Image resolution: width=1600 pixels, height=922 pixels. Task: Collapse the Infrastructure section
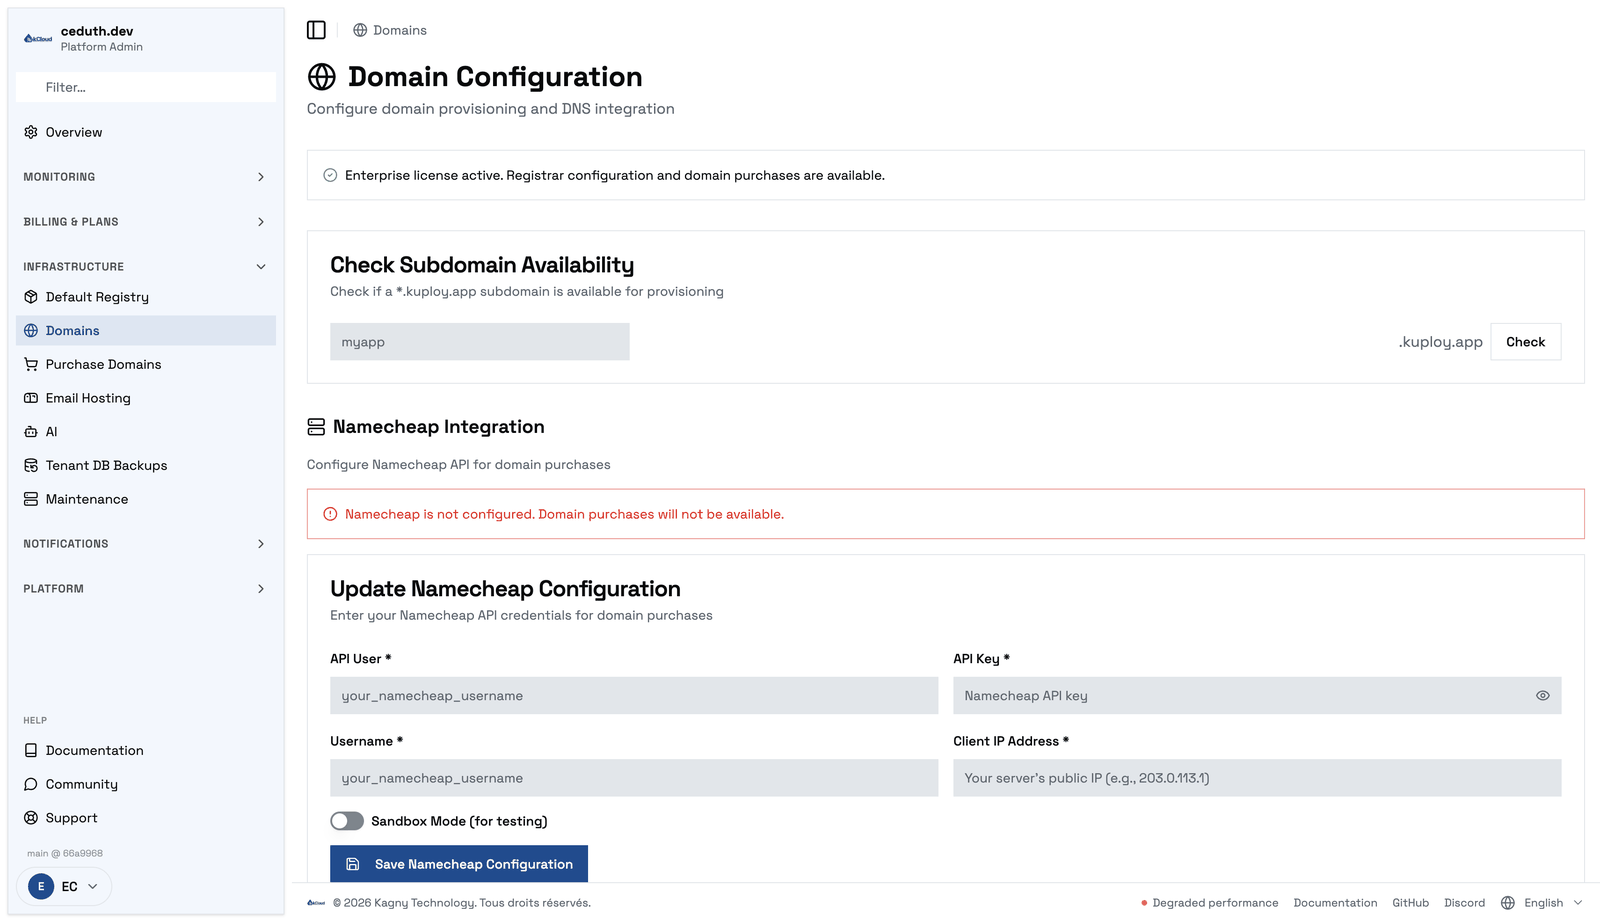[x=146, y=267]
